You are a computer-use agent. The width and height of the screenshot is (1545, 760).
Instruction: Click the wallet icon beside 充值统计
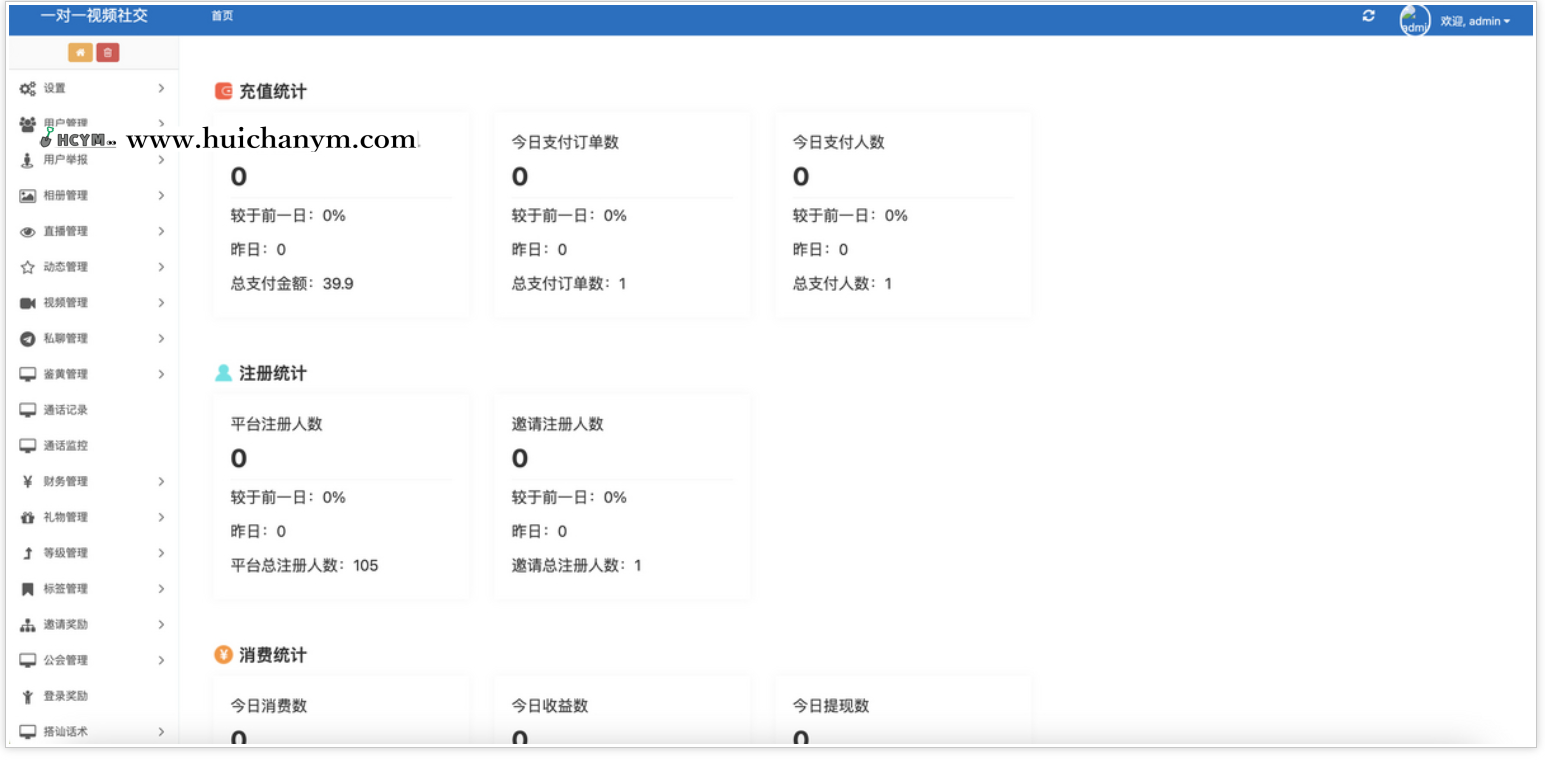pos(222,91)
